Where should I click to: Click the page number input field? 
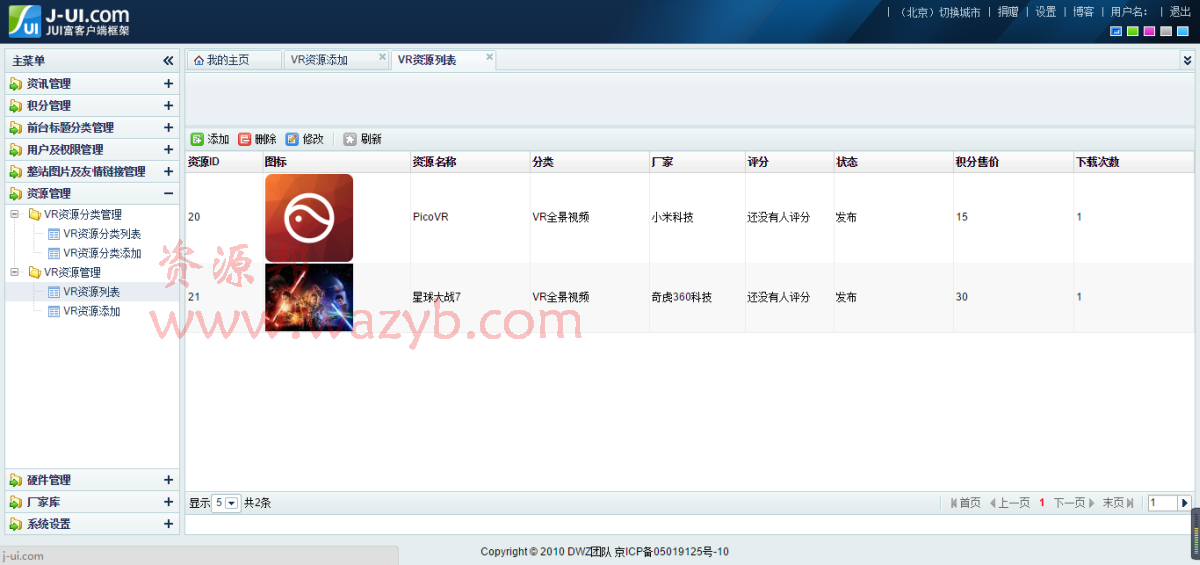click(x=1162, y=503)
